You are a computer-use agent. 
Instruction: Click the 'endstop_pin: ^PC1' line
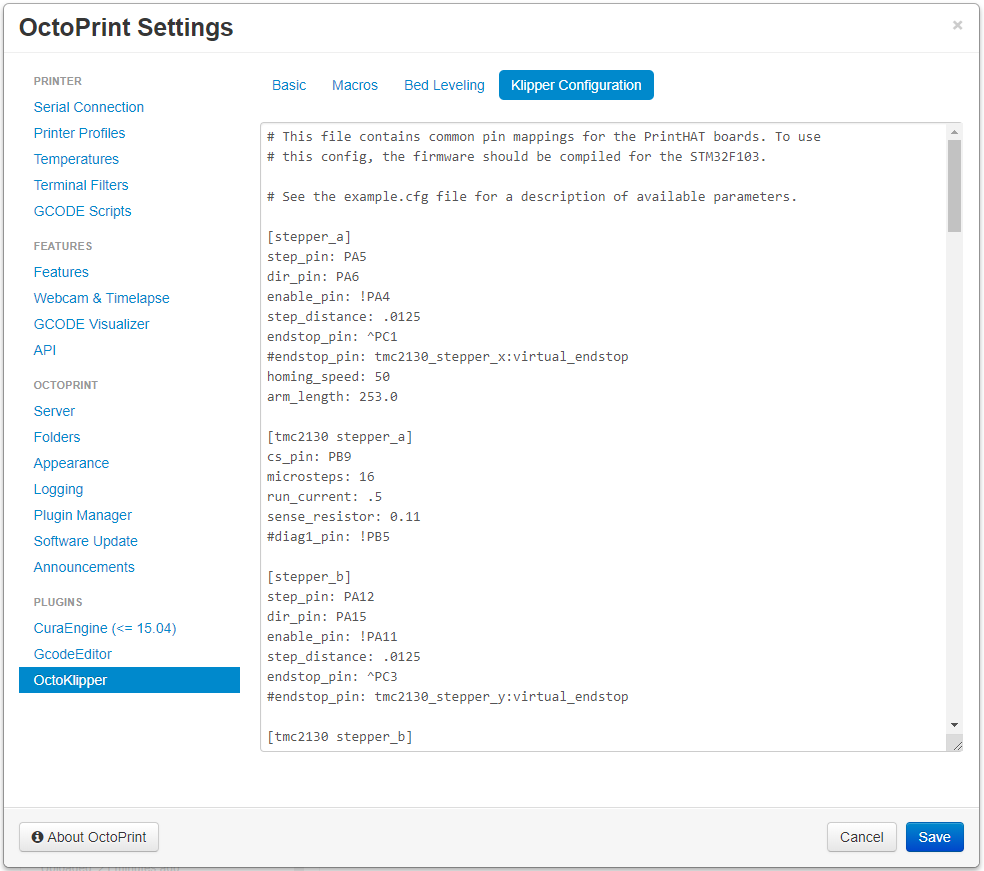pos(332,337)
